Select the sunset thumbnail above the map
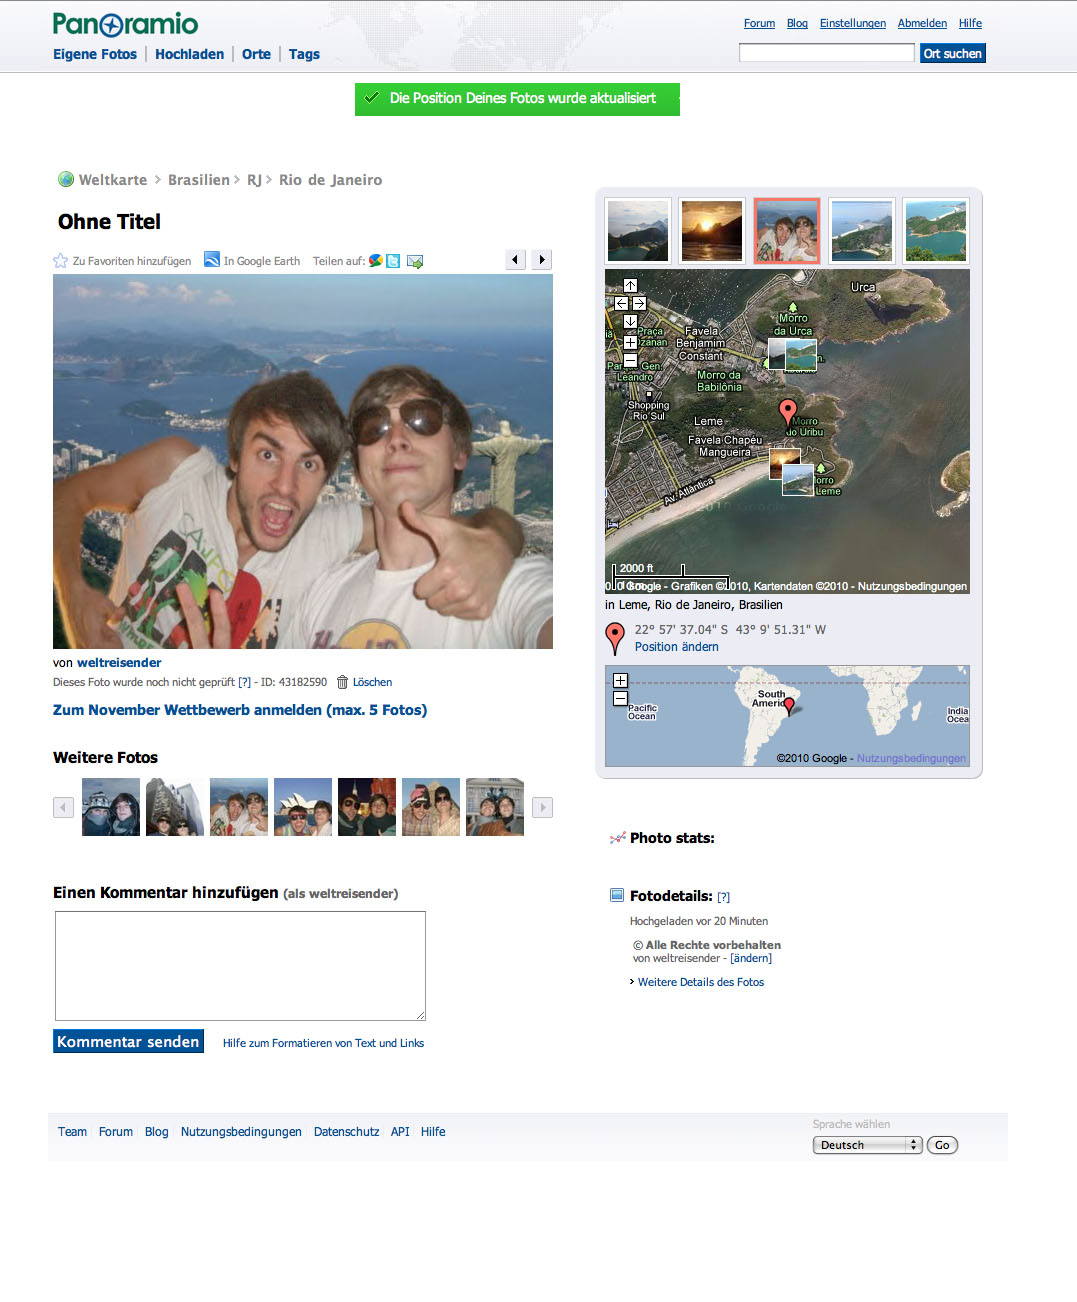This screenshot has height=1302, width=1077. pyautogui.click(x=712, y=231)
